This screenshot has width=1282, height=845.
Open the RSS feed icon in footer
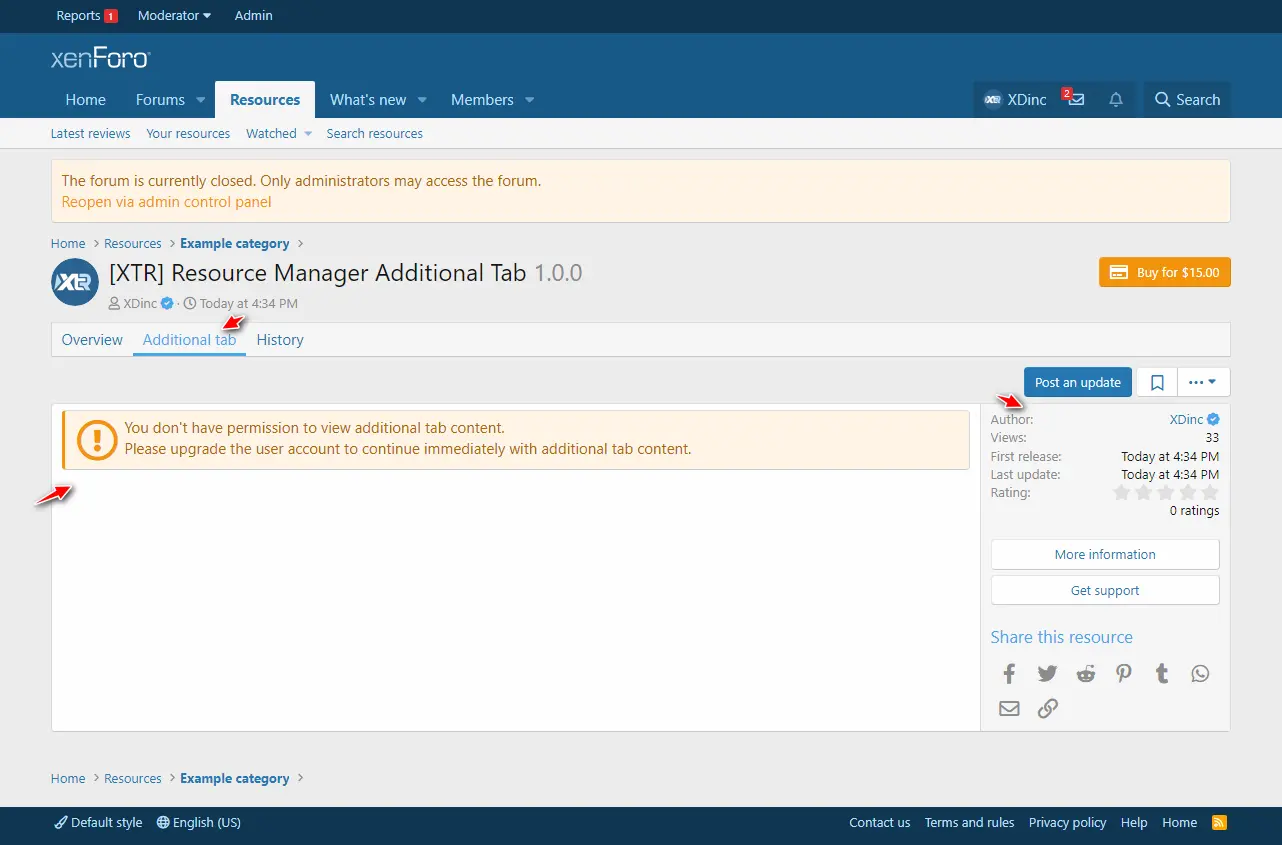(x=1219, y=822)
